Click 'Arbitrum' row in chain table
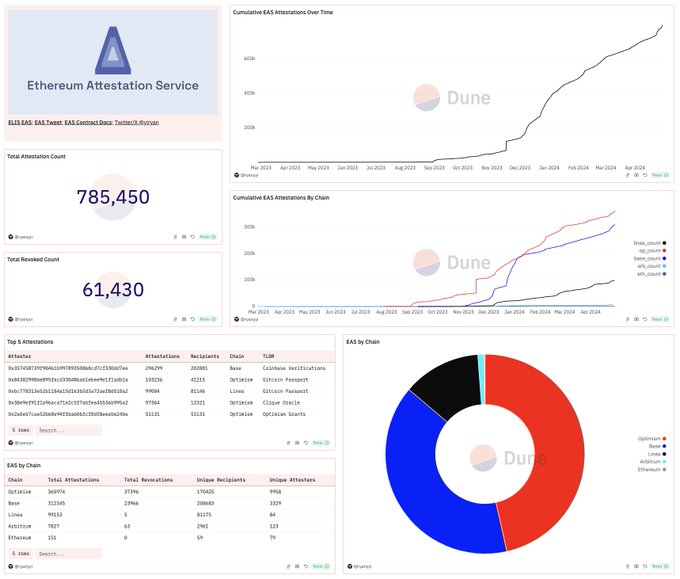Viewport: 680px width, 579px height. [170, 526]
